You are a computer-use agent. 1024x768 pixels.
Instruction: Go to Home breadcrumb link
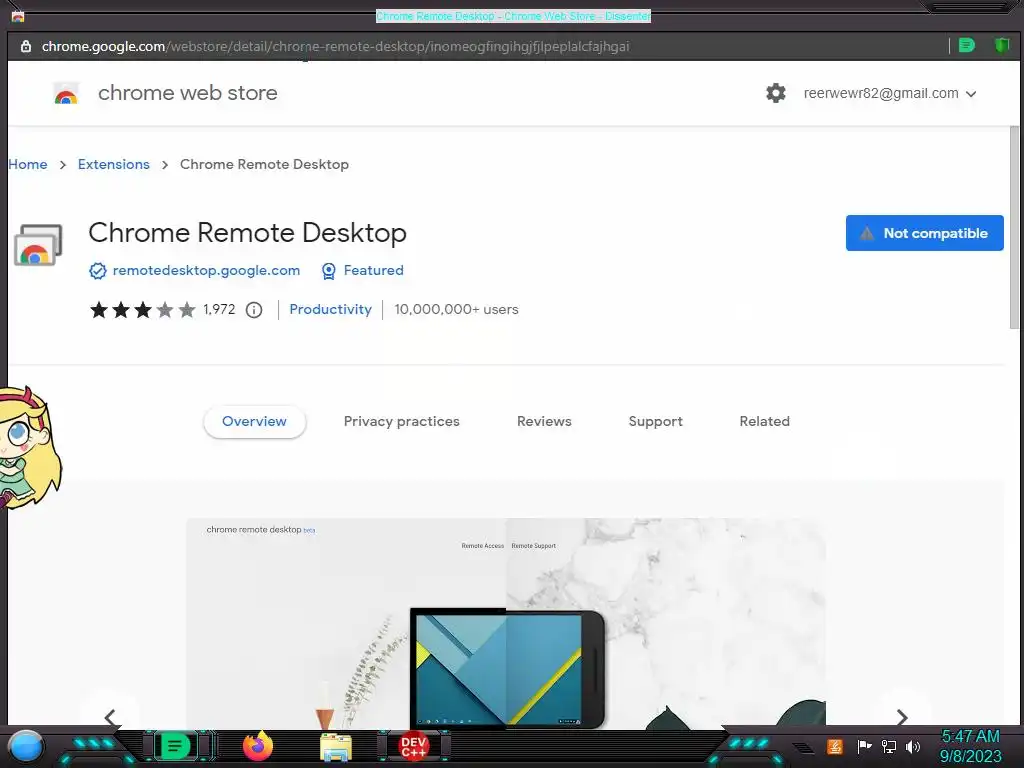tap(28, 165)
